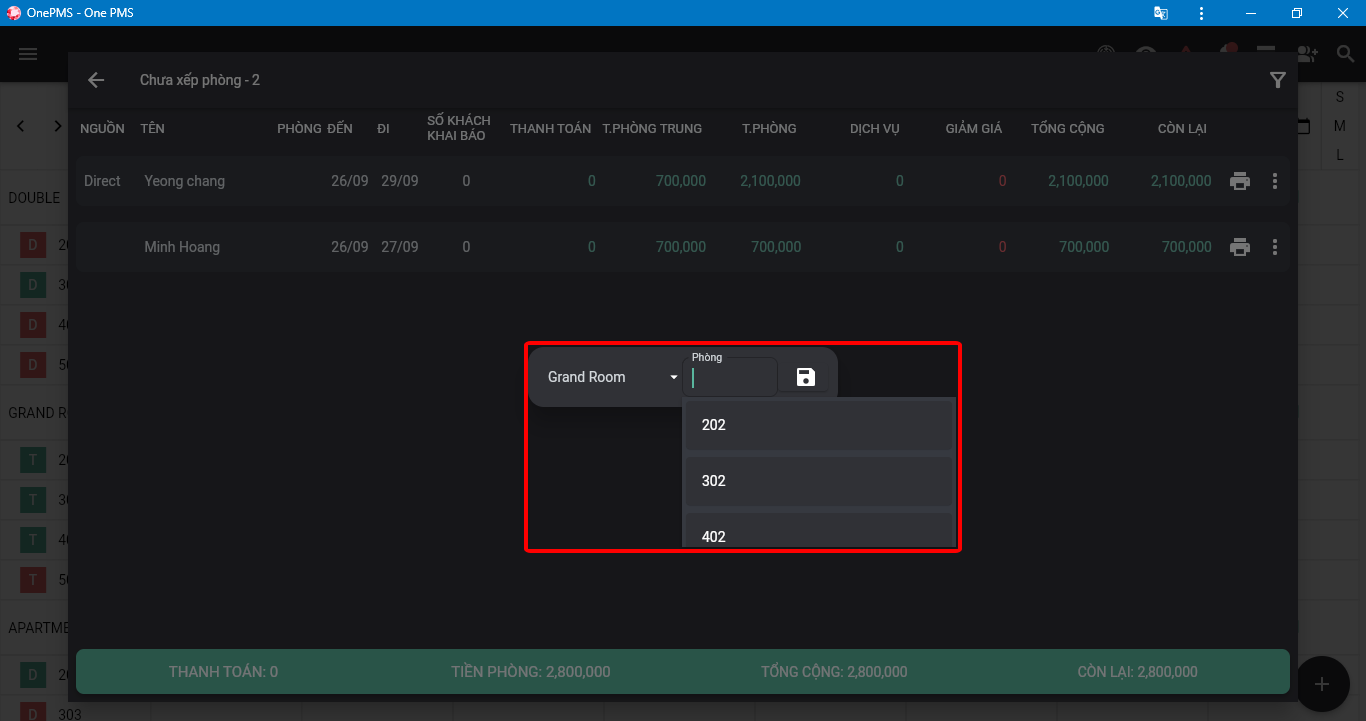Click the CÒN LẠI column header
Viewport: 1366px width, 721px height.
tap(1182, 128)
